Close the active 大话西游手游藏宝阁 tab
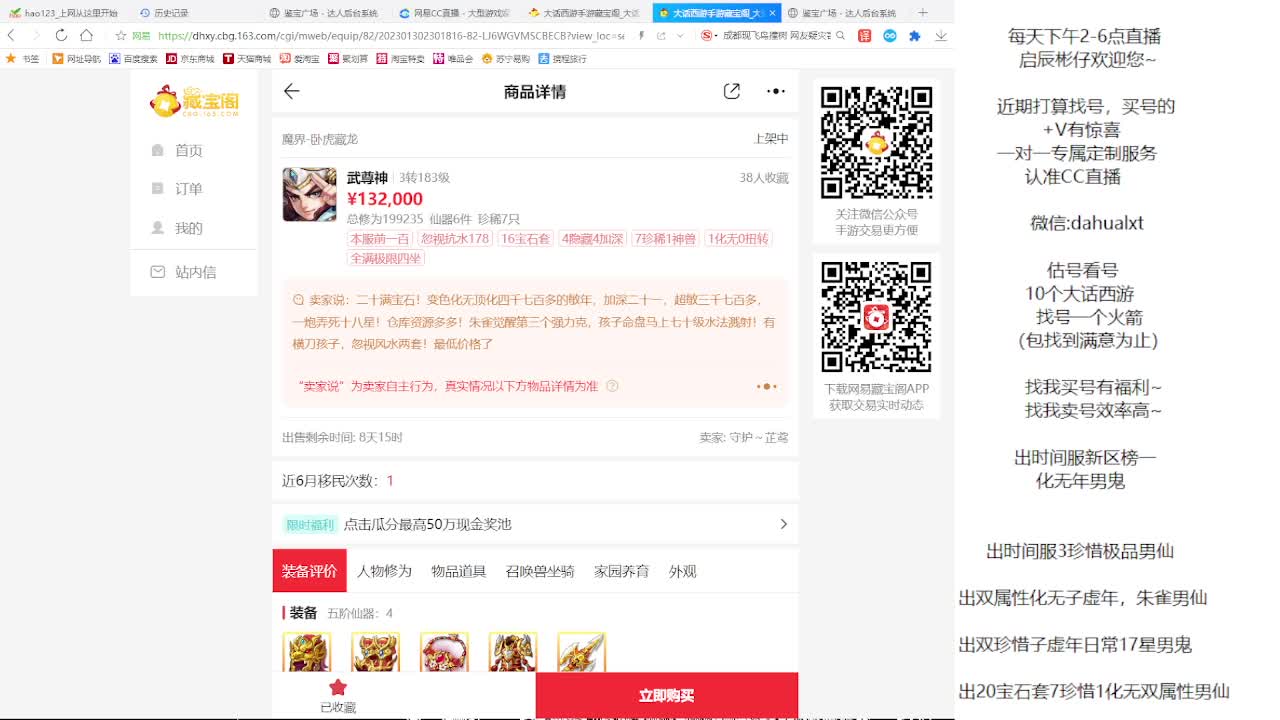The image size is (1280, 720). pos(773,13)
